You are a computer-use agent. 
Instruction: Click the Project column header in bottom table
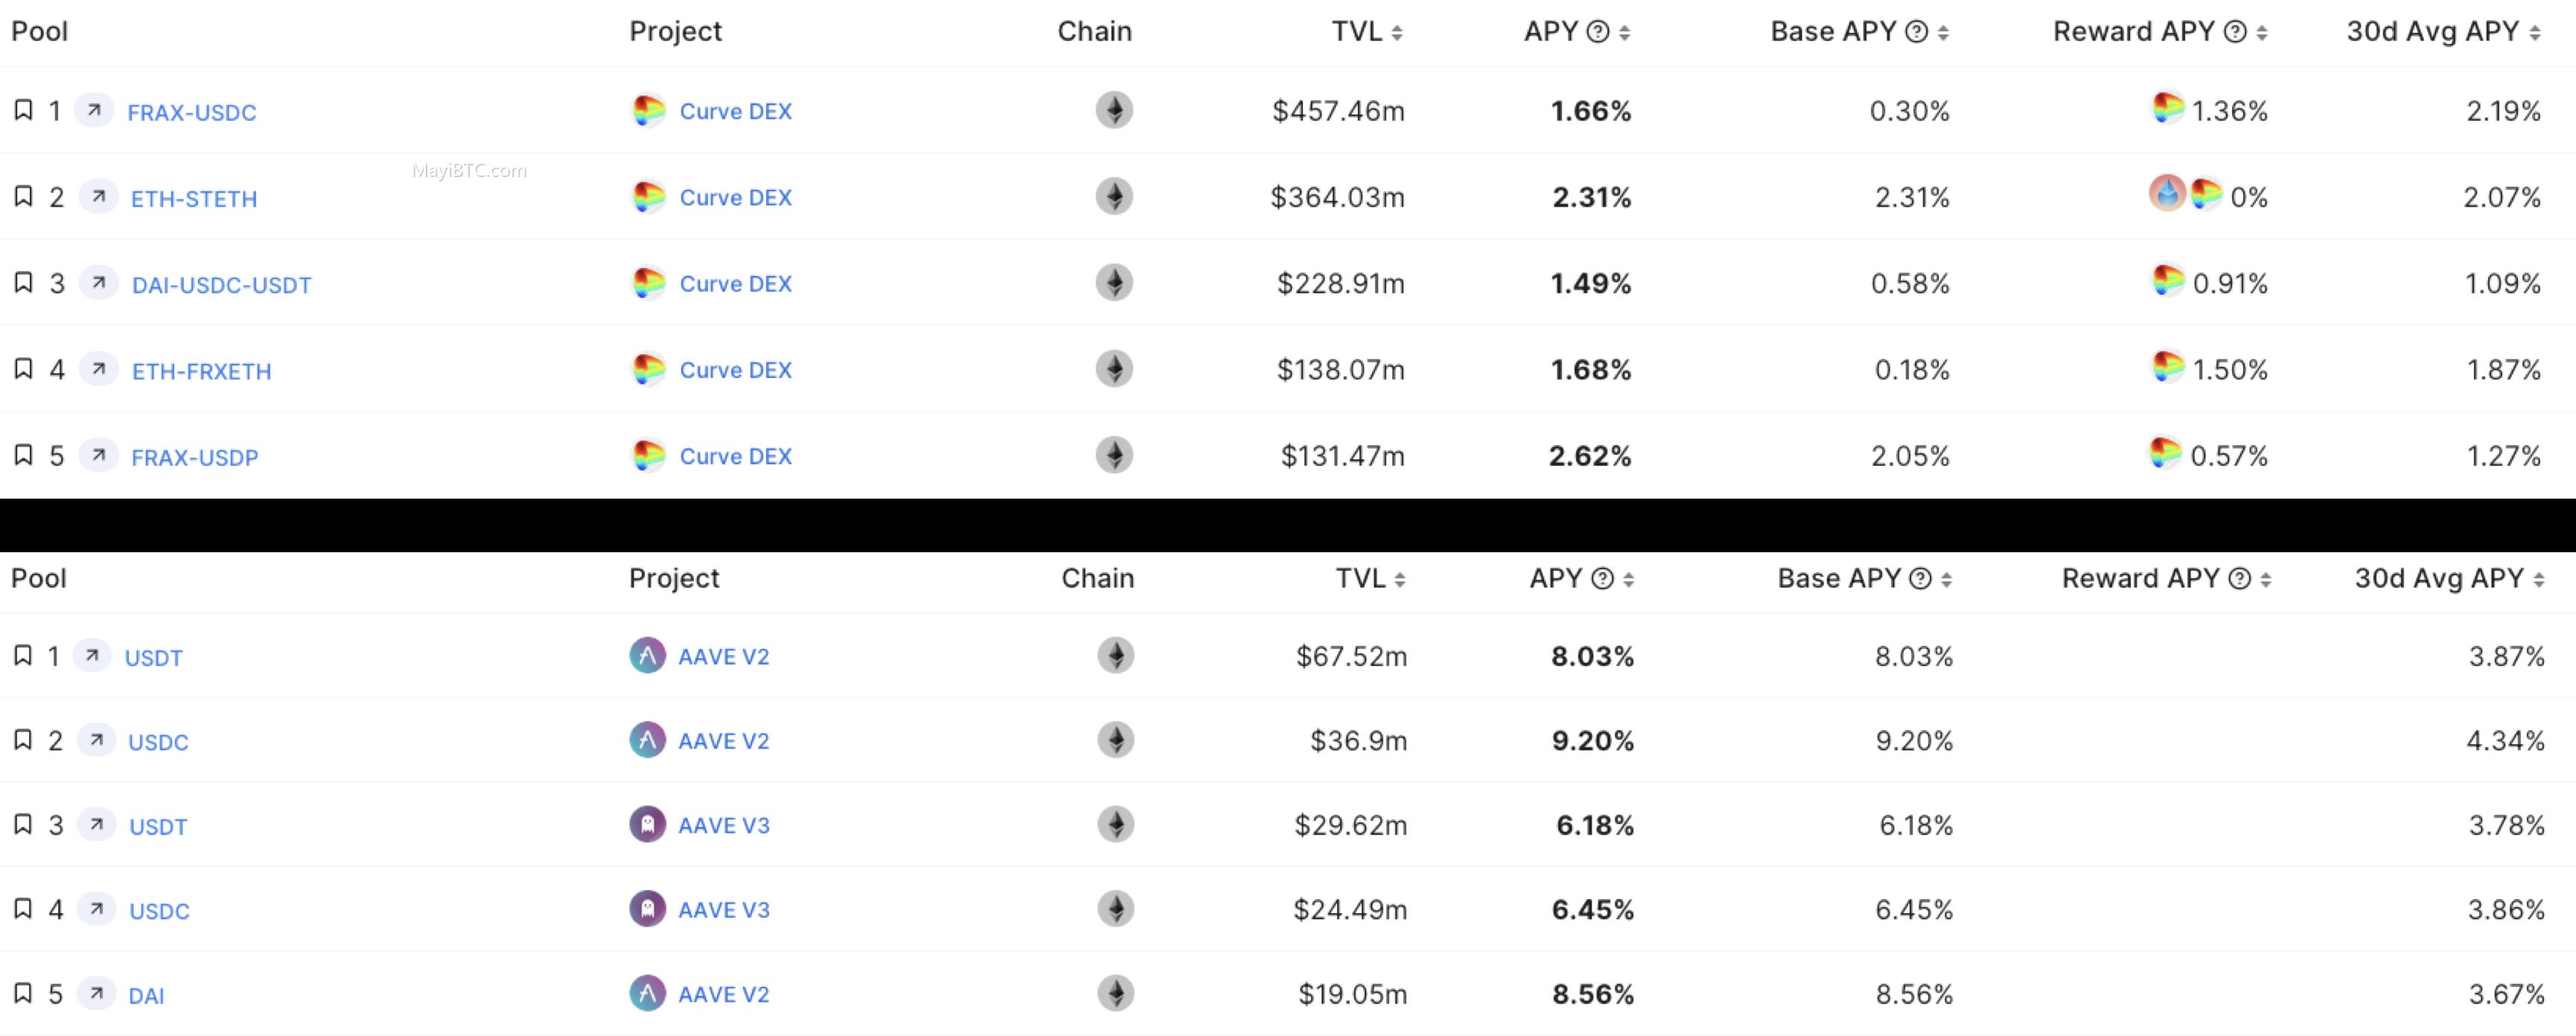click(x=674, y=578)
